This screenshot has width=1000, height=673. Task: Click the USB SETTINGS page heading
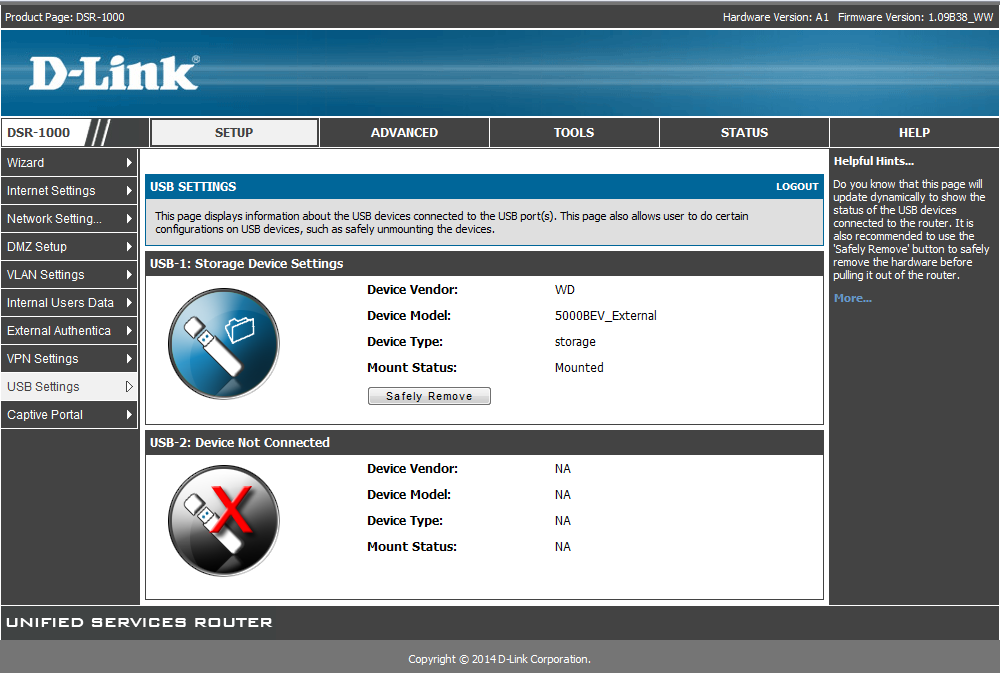point(193,187)
